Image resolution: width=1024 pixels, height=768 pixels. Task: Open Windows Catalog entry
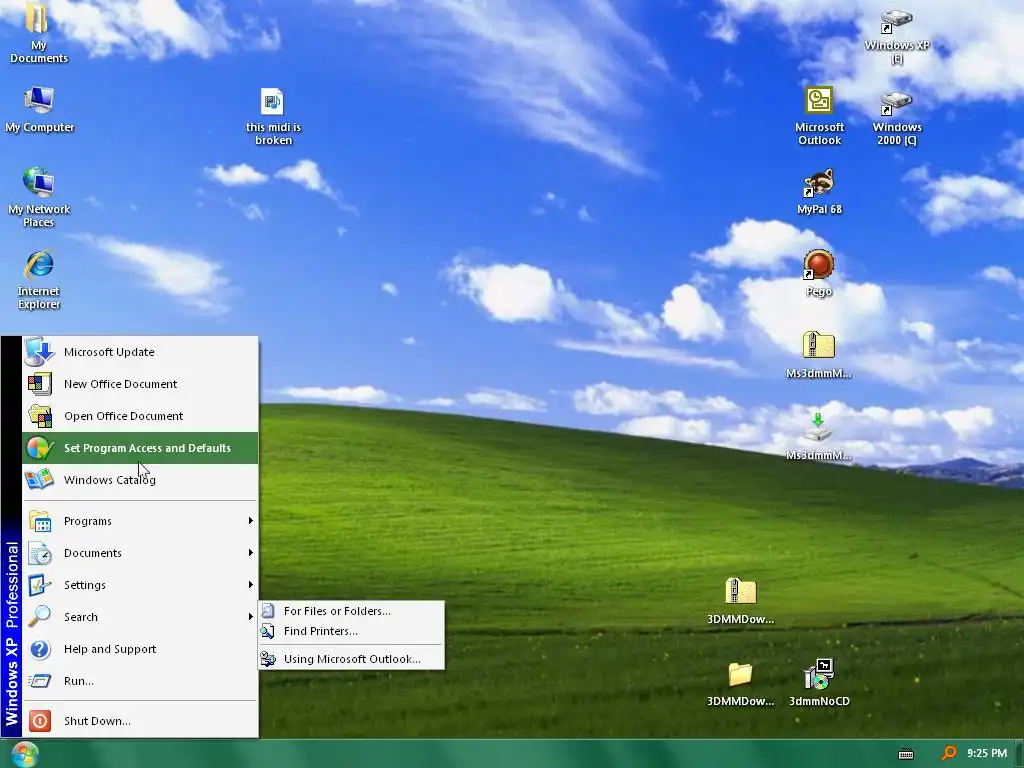[x=140, y=480]
